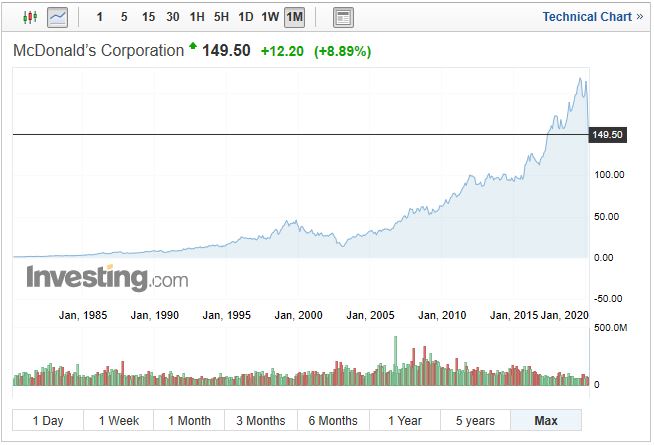Show 1 Day time range
This screenshot has height=445, width=654.
(48, 420)
